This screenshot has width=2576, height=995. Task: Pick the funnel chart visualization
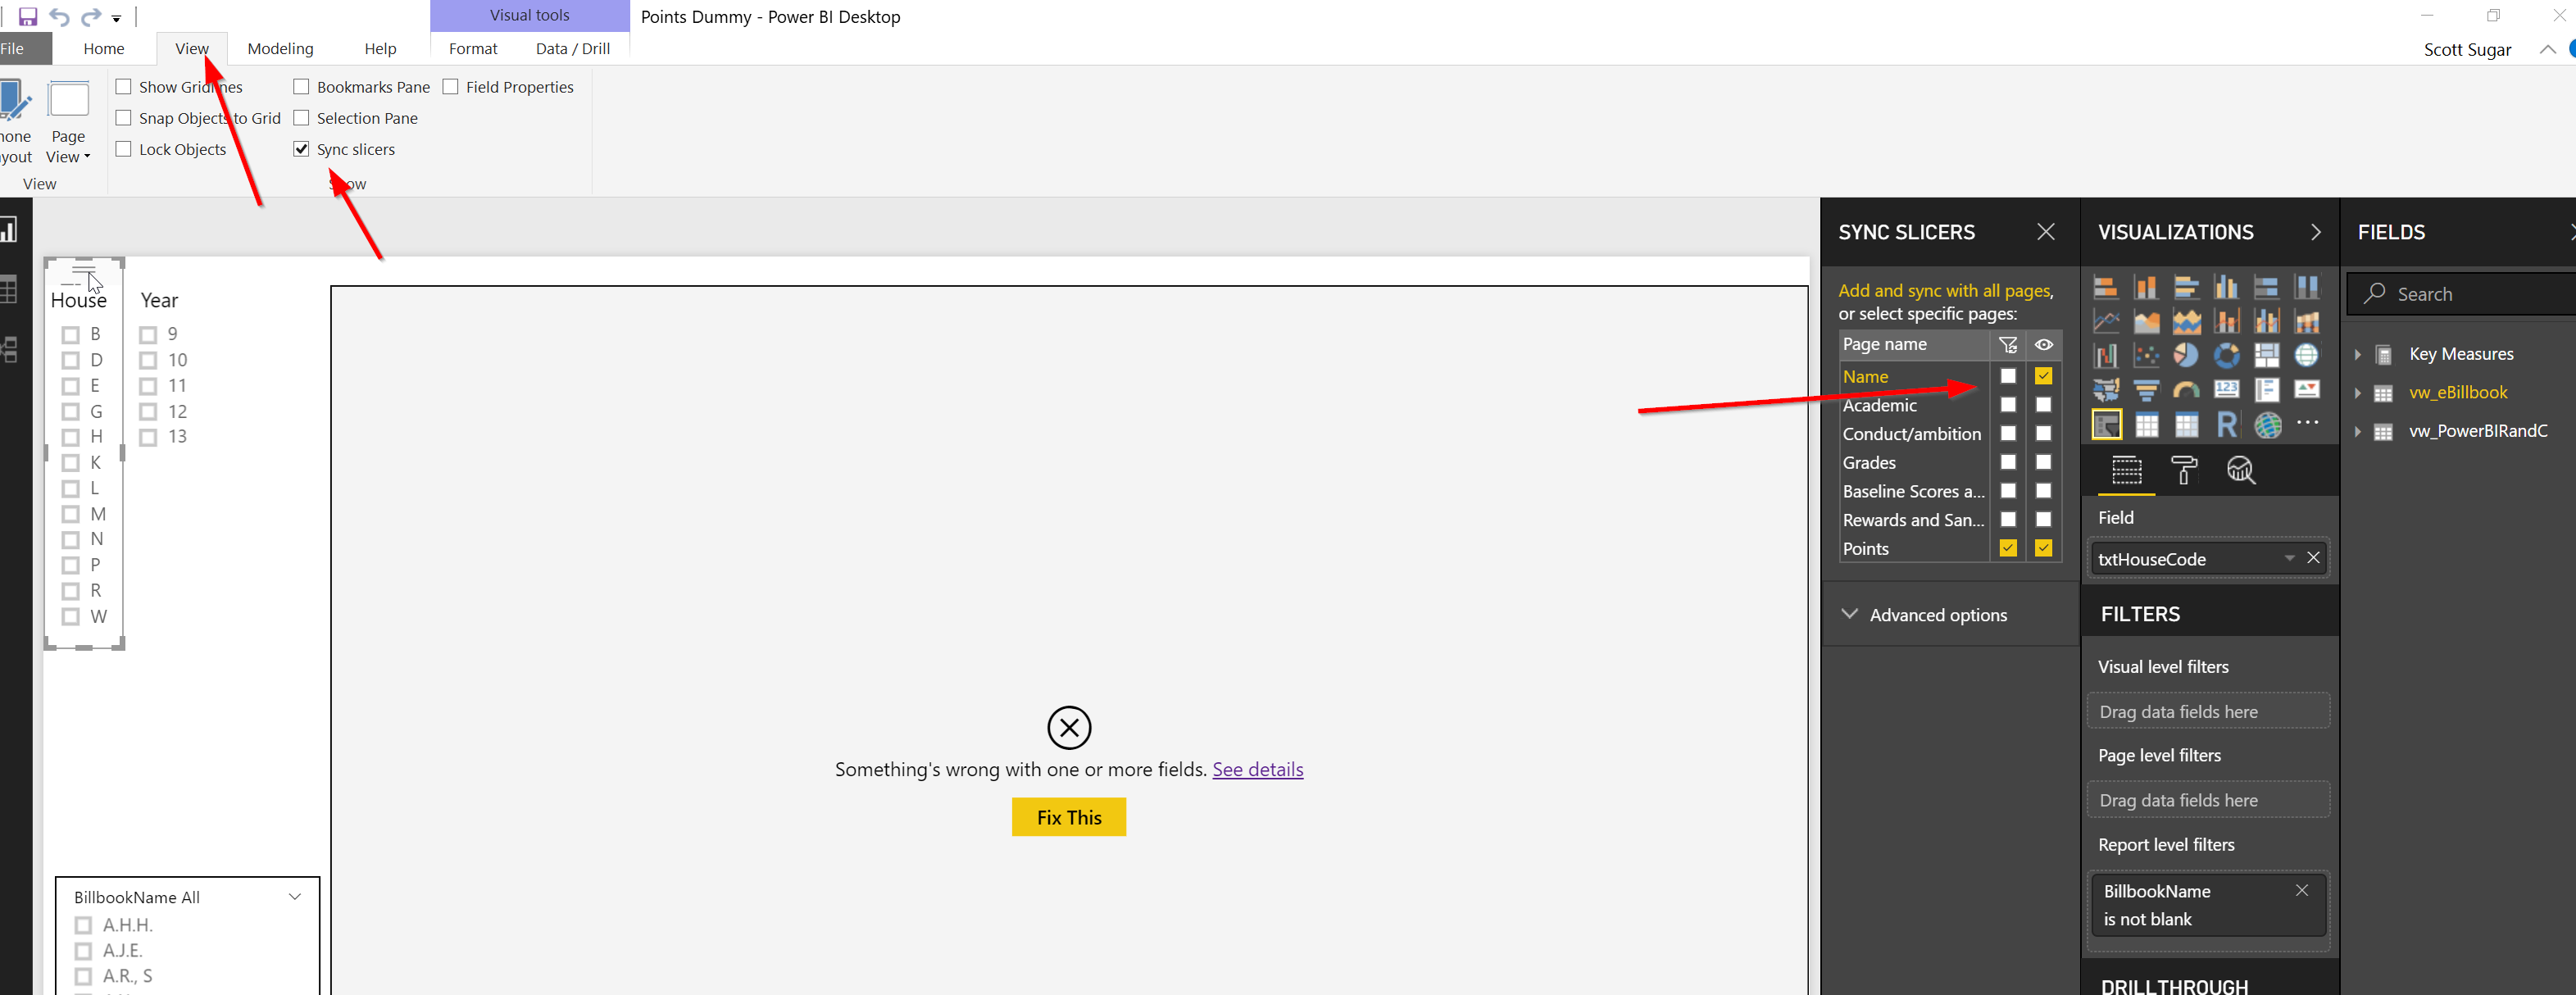click(2146, 390)
